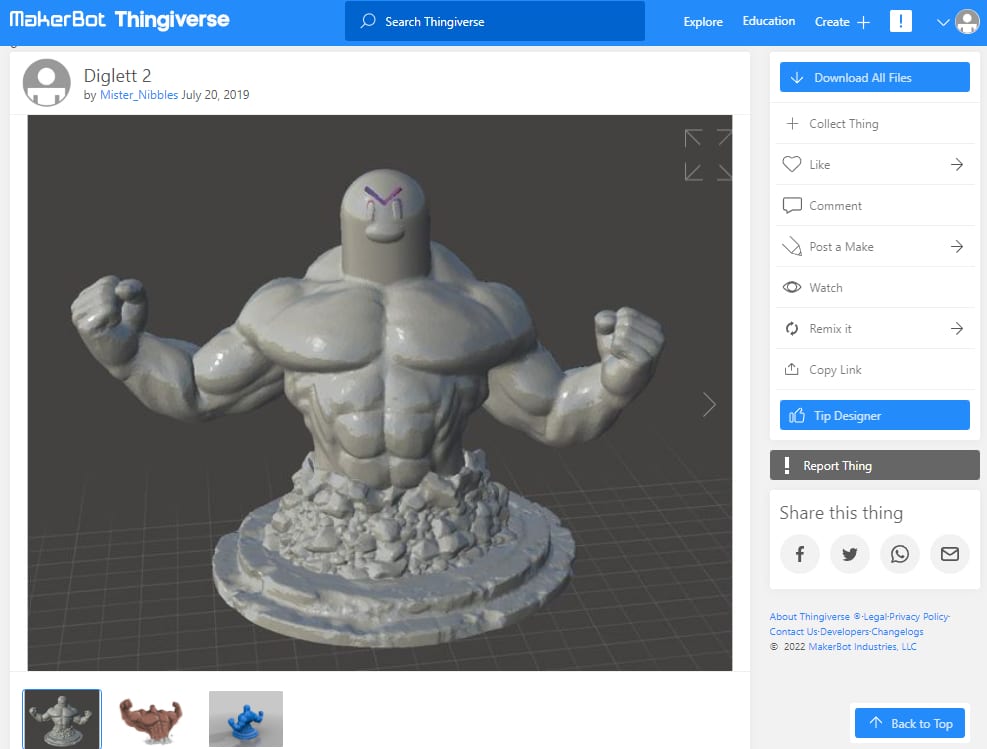Open fullscreen view of the Diglett model
Viewport: 987px width, 749px height.
pyautogui.click(x=708, y=155)
